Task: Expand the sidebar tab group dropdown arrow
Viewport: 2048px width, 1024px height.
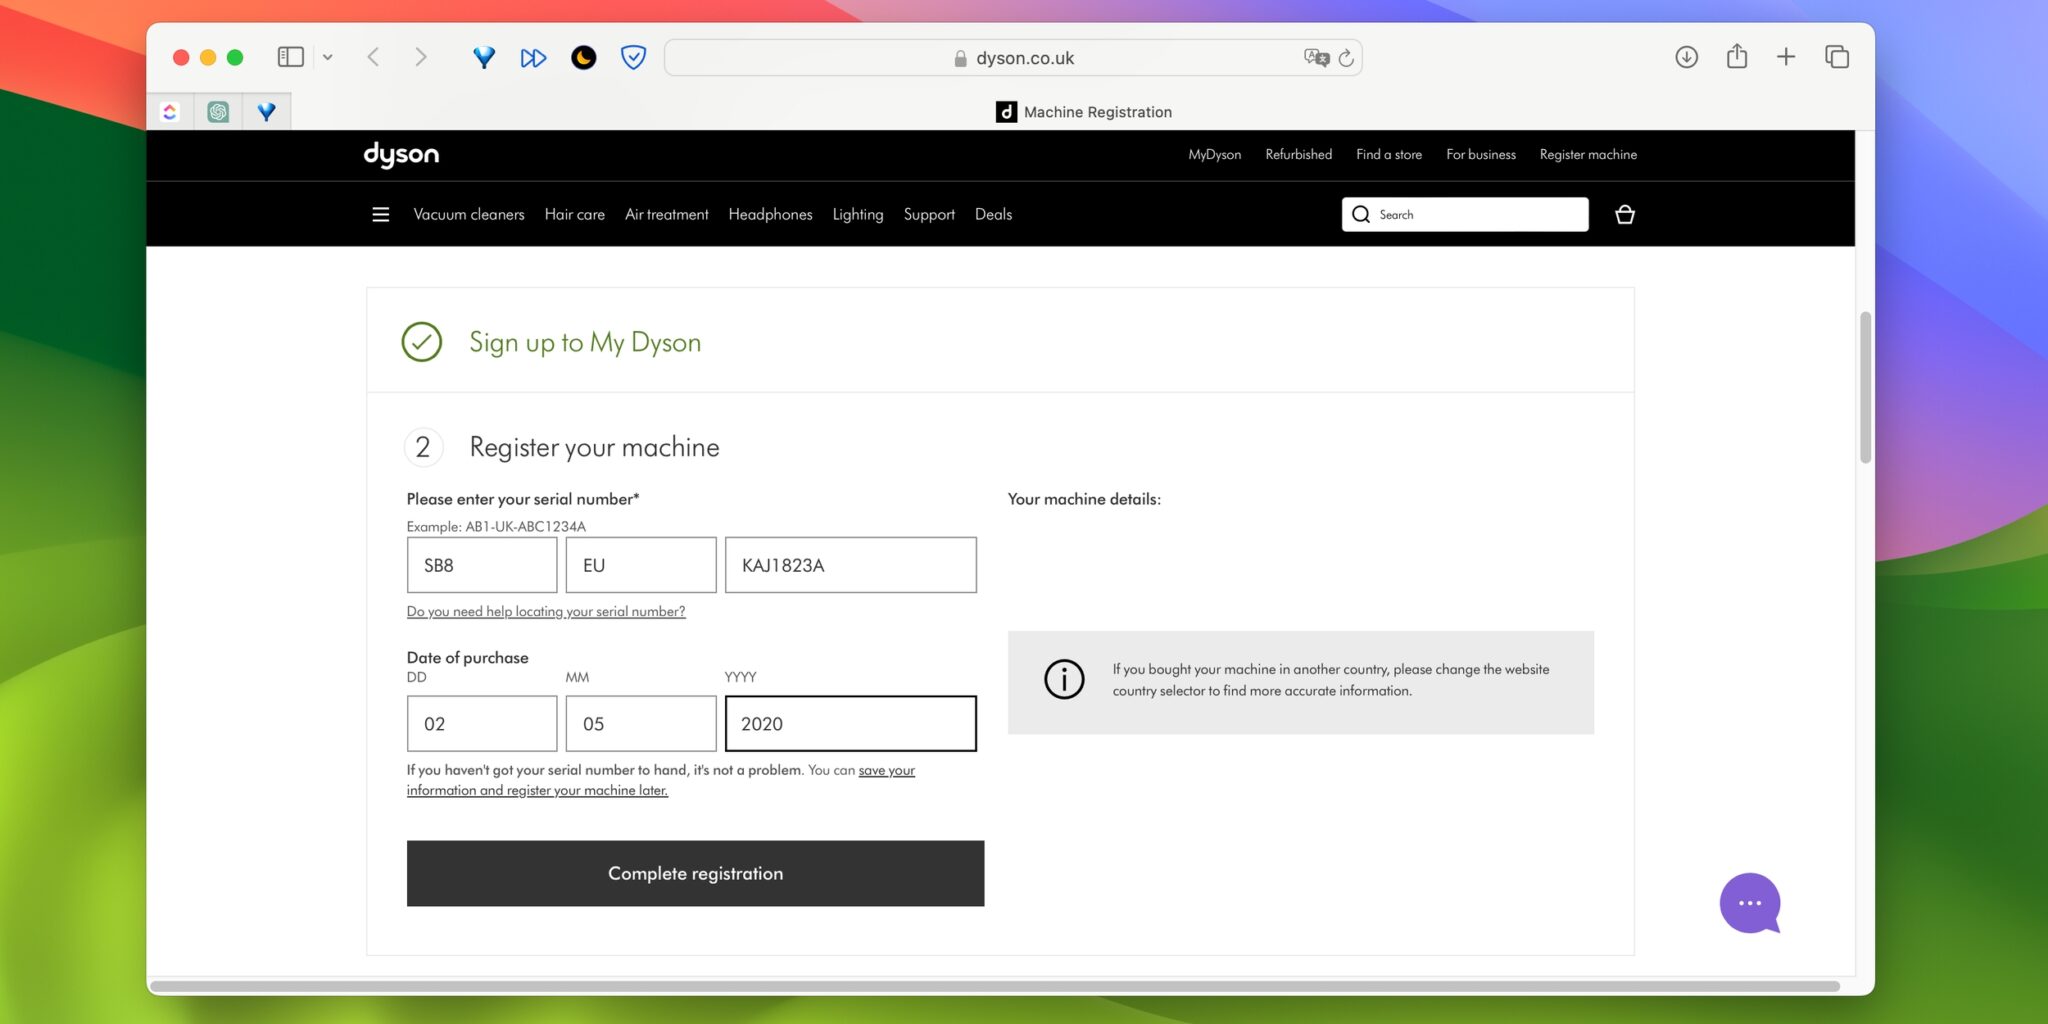Action: [x=327, y=57]
